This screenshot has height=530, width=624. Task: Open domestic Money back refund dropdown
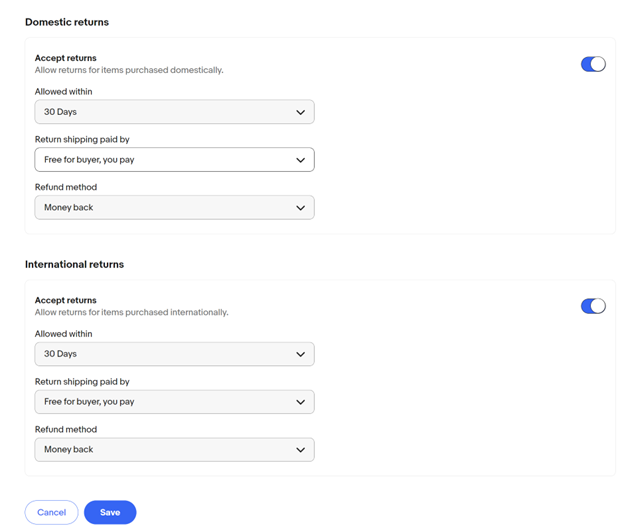[174, 207]
